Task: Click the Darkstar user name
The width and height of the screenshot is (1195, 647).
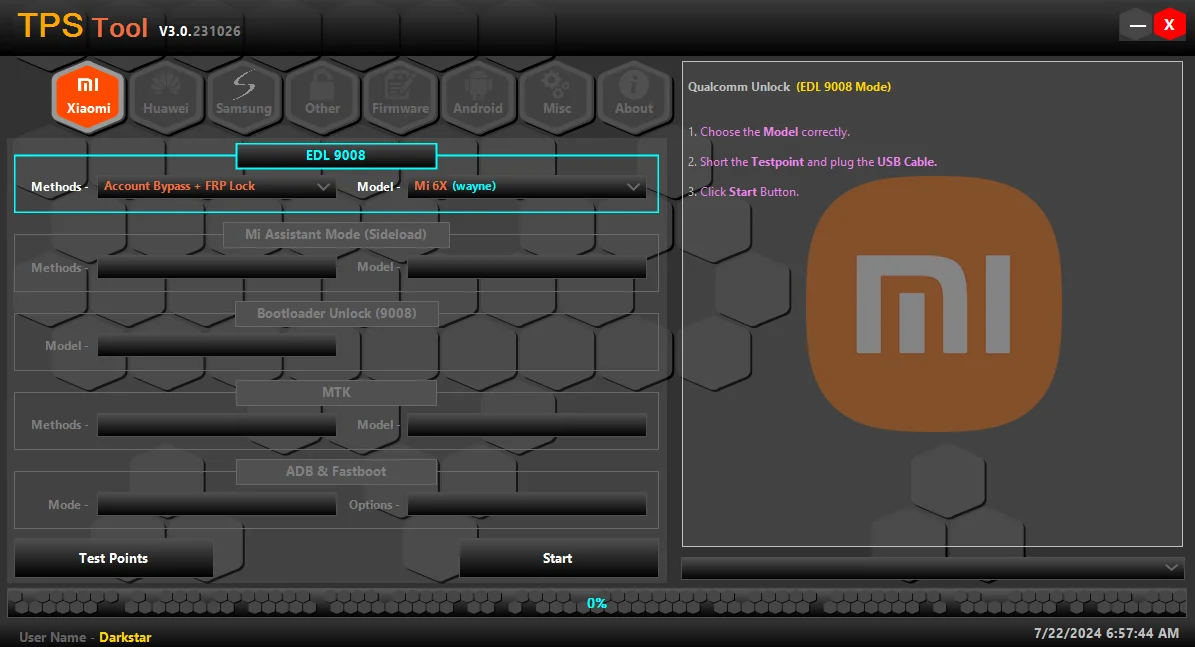Action: click(125, 637)
